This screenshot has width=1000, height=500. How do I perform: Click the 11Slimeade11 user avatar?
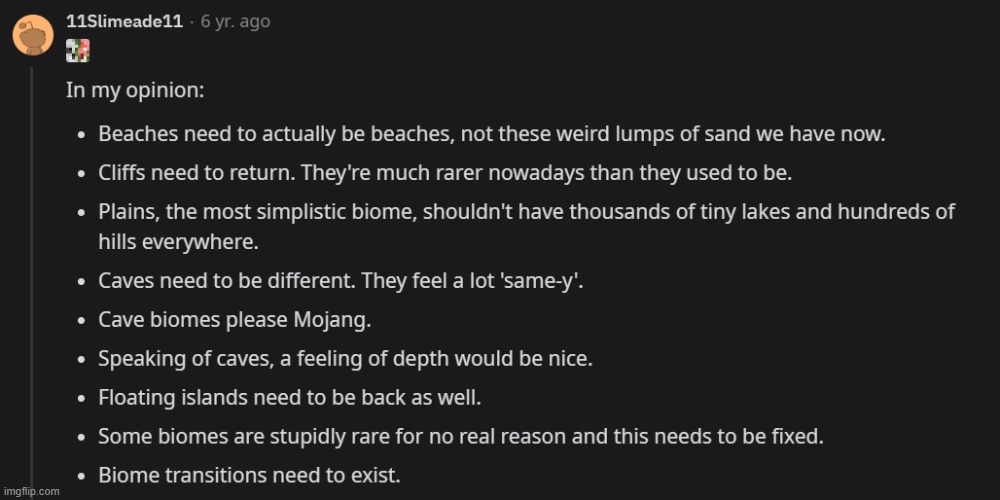pyautogui.click(x=32, y=35)
